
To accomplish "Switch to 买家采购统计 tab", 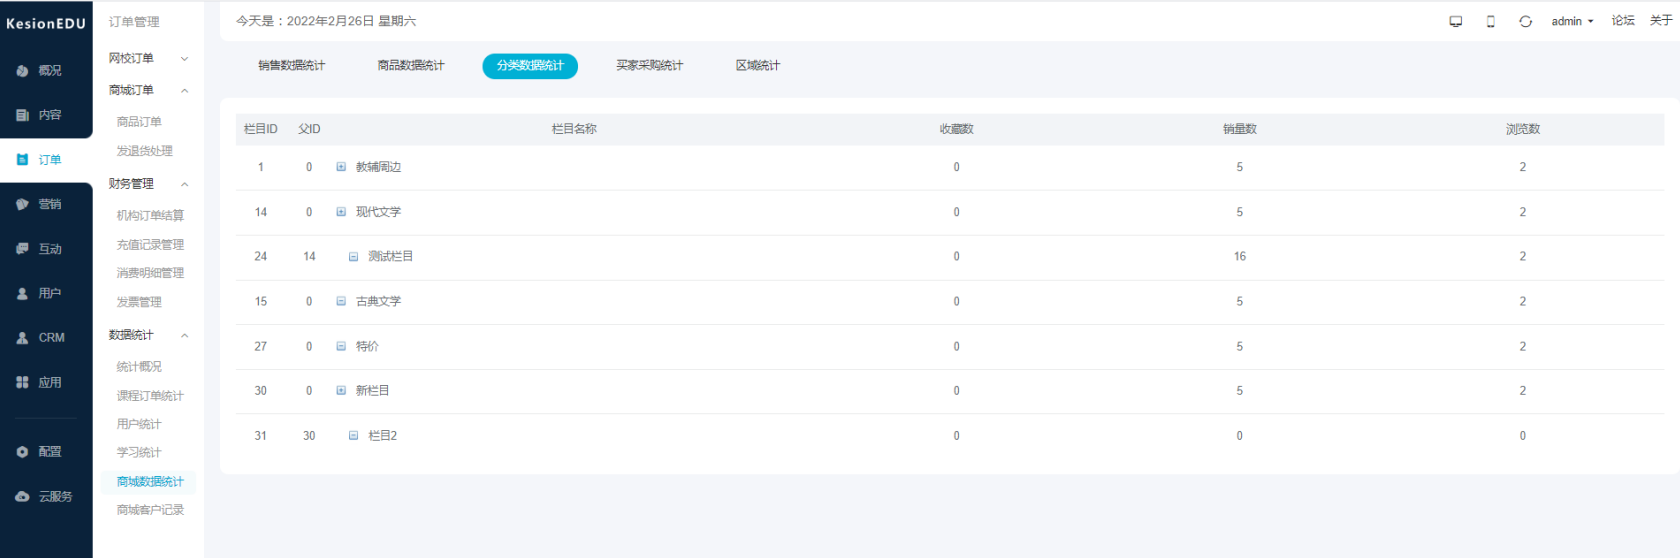I will coord(649,65).
